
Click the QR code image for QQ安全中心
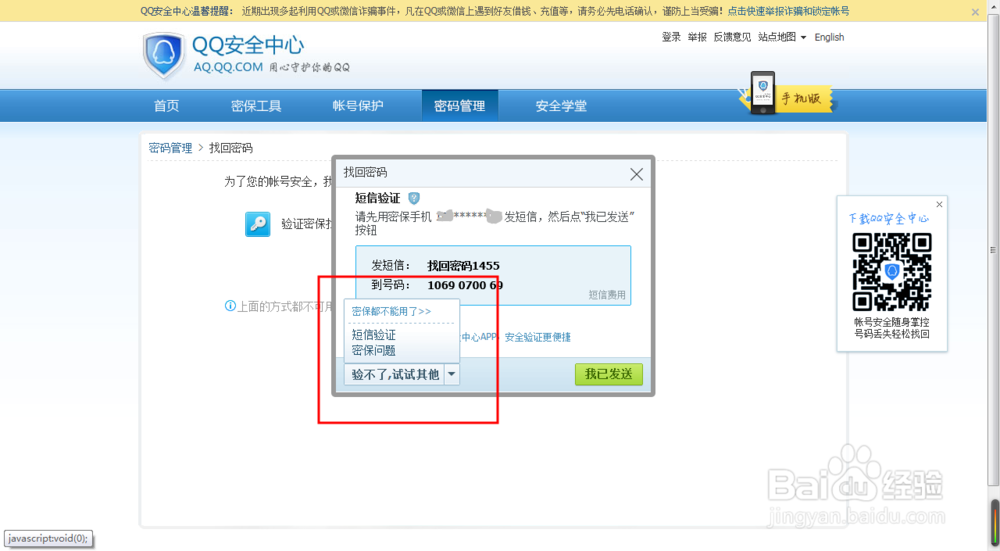click(x=892, y=272)
